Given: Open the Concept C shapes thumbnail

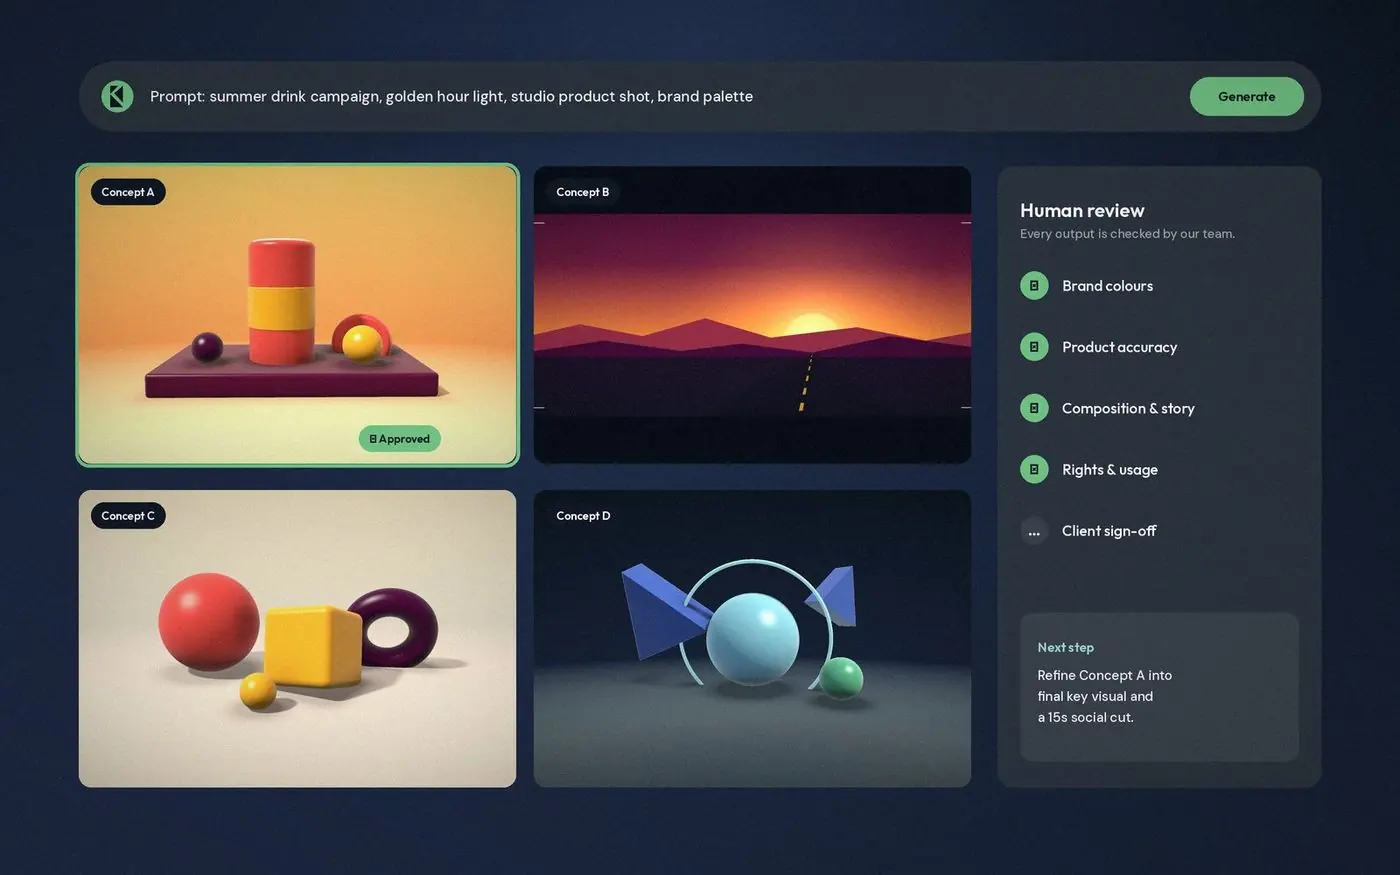Looking at the screenshot, I should (298, 638).
